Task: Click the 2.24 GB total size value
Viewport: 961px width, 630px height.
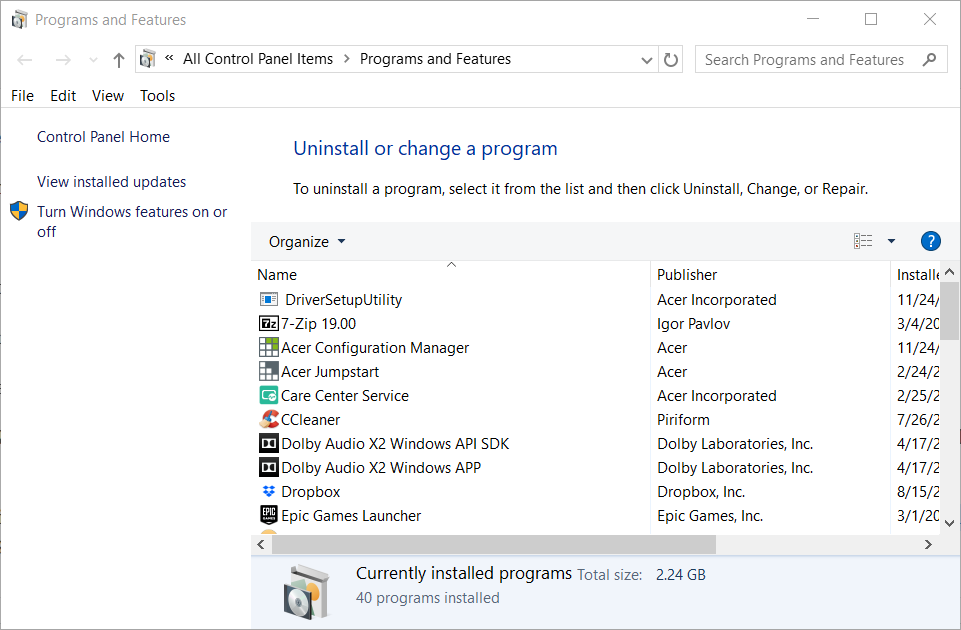Action: (680, 575)
